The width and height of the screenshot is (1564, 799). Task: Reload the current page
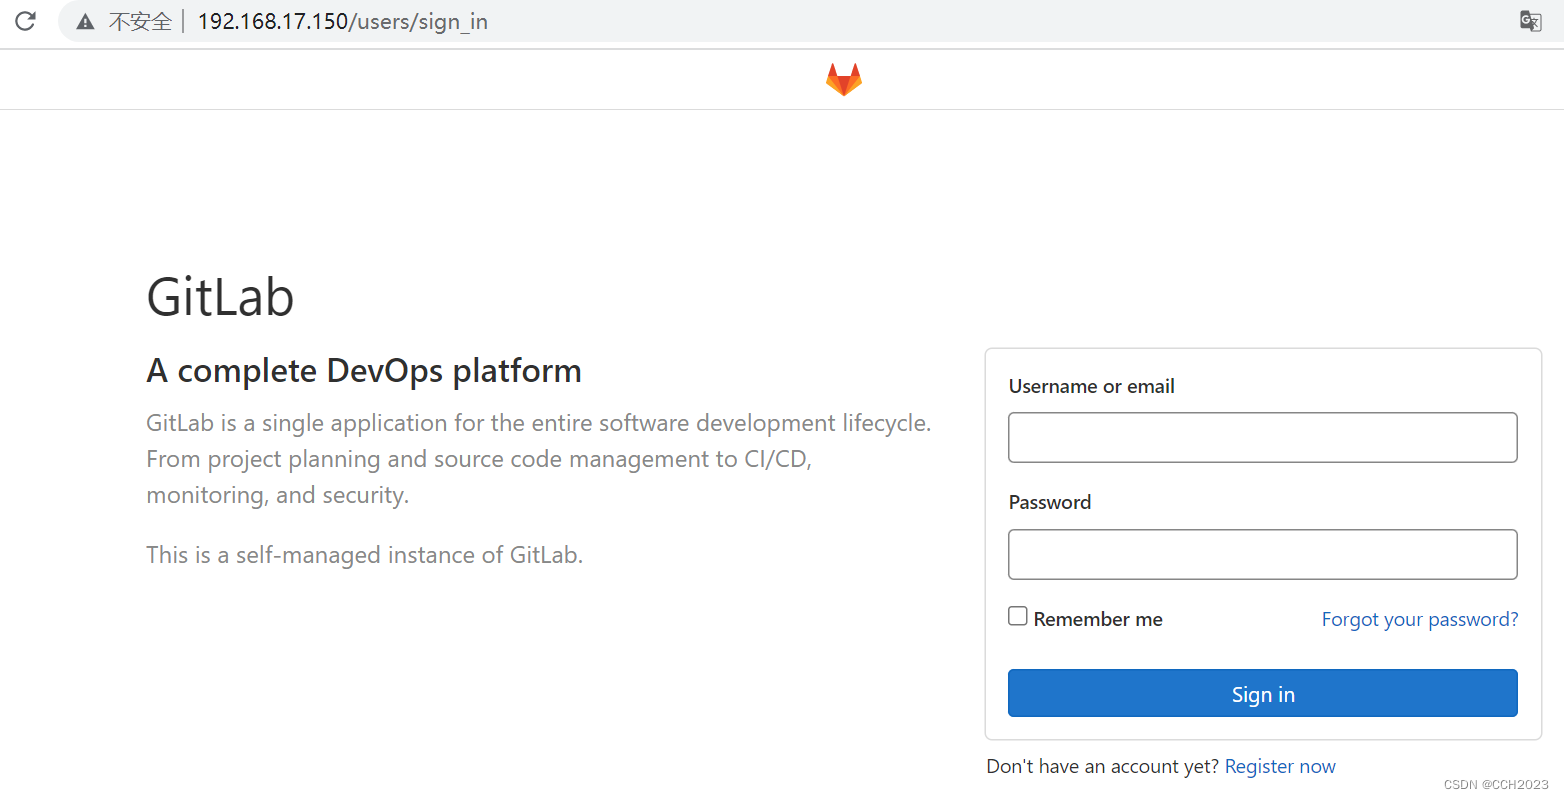pyautogui.click(x=24, y=20)
